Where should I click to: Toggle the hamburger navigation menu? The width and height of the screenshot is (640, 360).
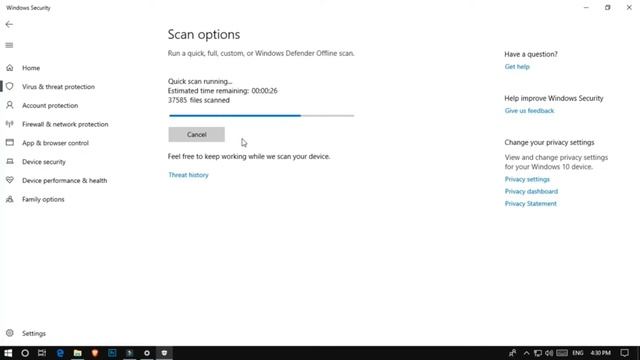(x=9, y=45)
